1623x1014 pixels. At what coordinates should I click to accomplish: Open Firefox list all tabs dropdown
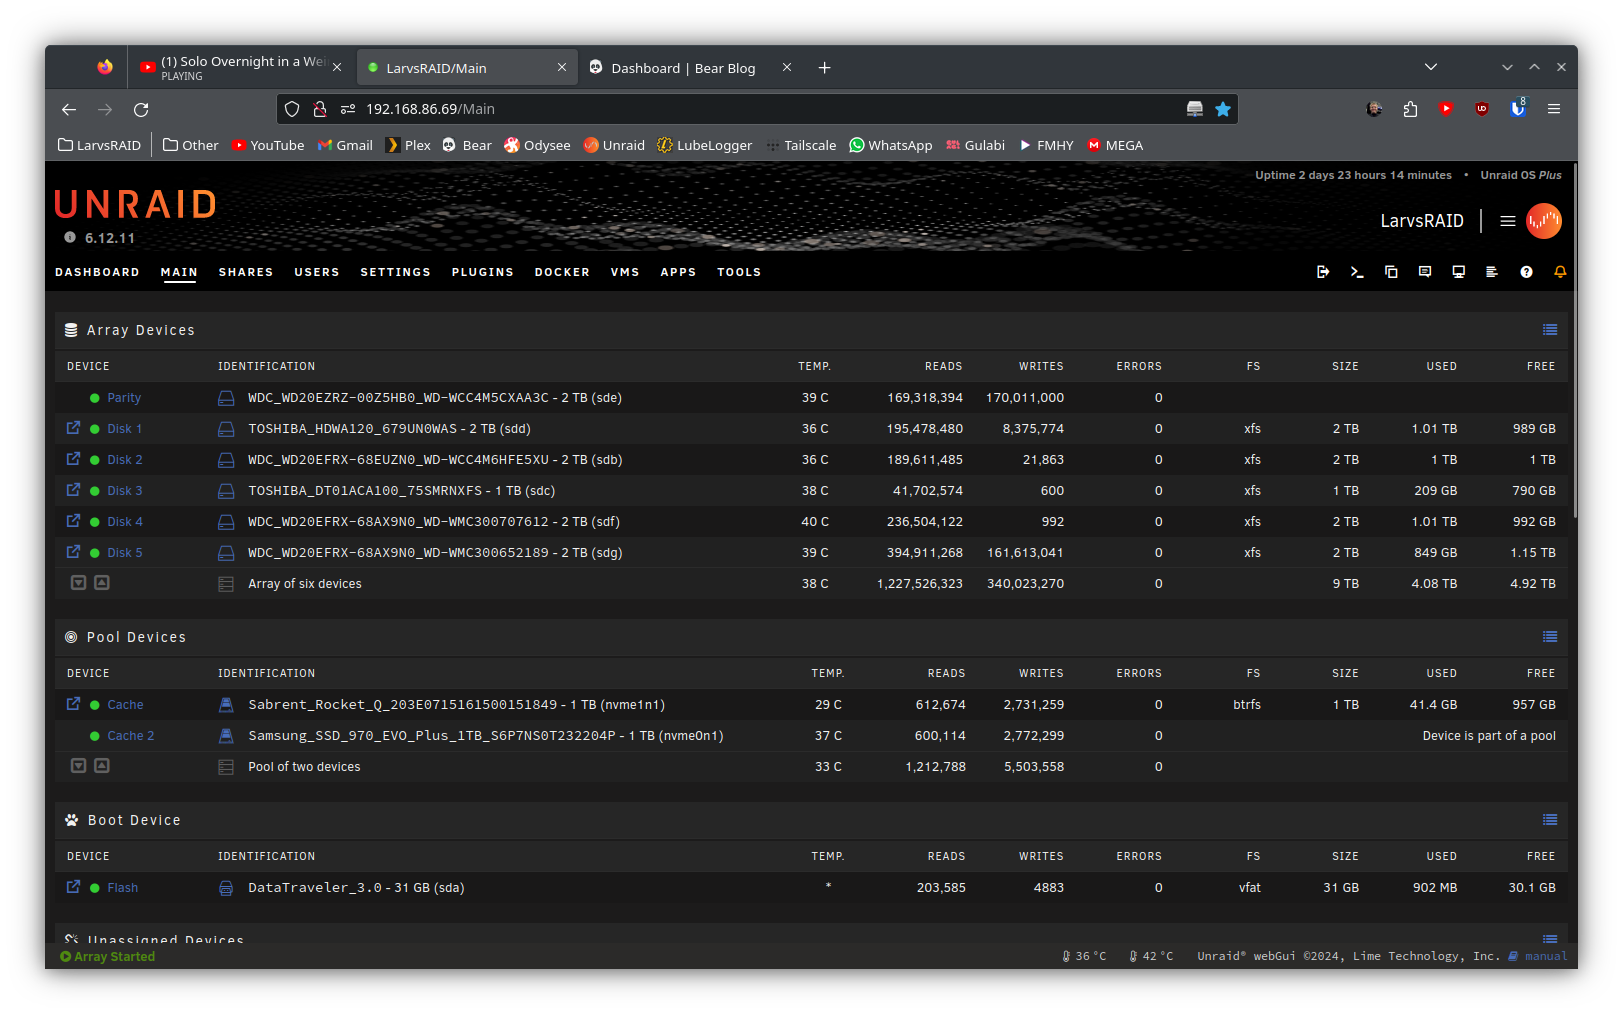pyautogui.click(x=1431, y=67)
